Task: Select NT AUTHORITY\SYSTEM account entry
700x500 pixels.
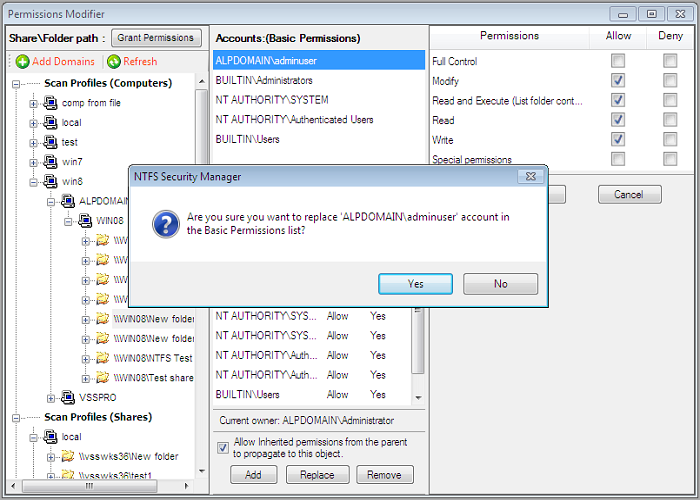Action: (x=272, y=100)
